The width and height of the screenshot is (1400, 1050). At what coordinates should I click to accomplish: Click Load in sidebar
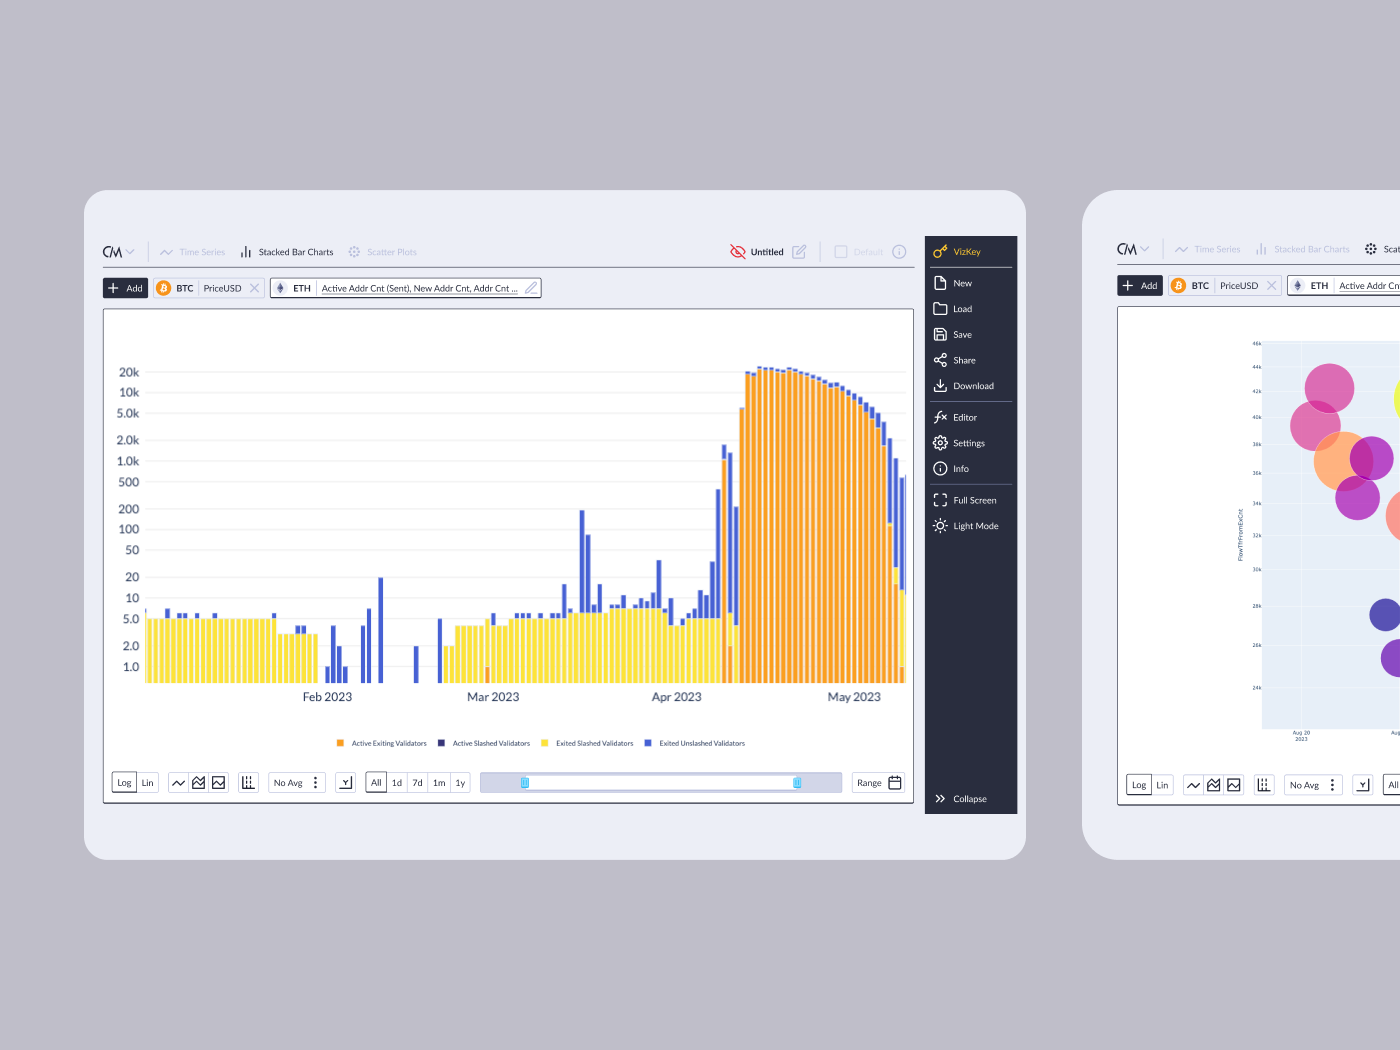click(x=953, y=309)
